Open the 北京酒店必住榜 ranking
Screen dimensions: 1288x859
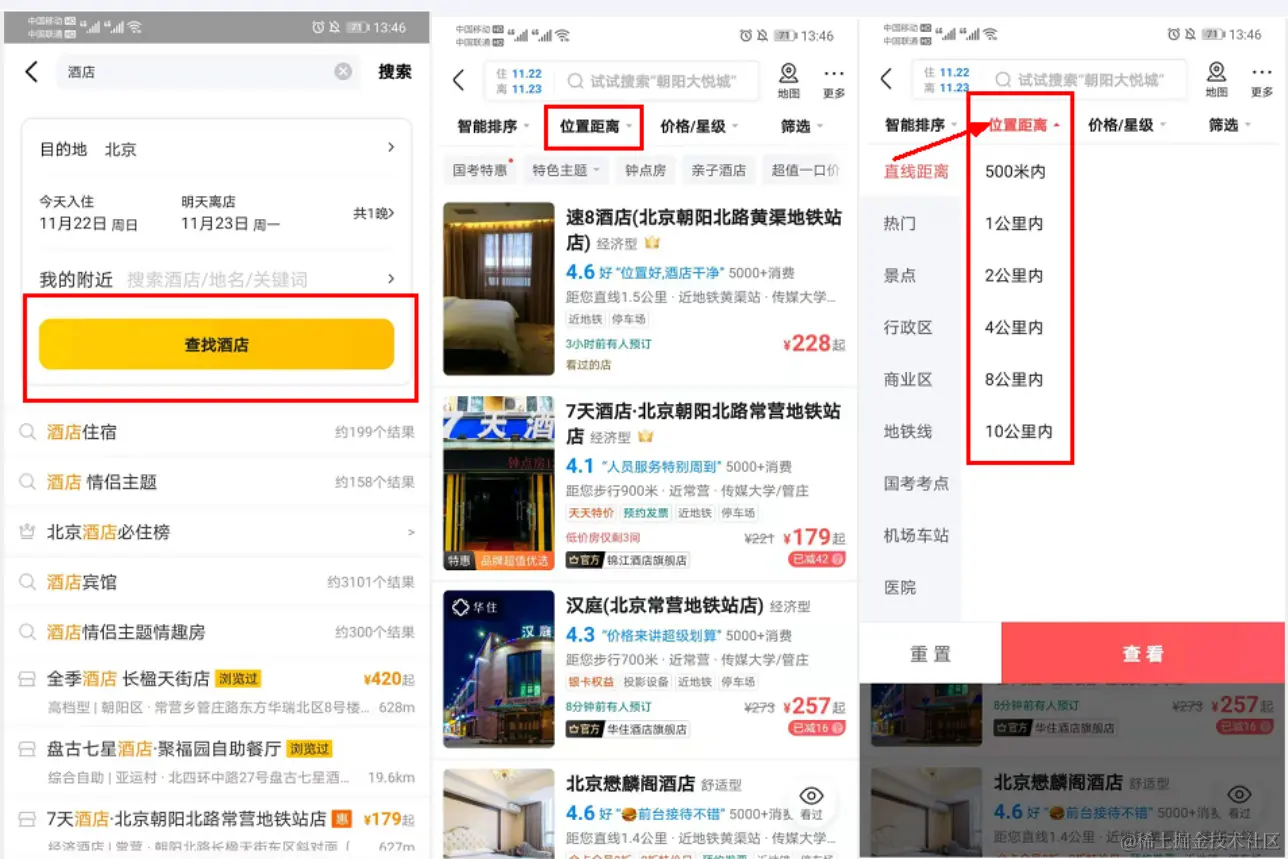[216, 532]
